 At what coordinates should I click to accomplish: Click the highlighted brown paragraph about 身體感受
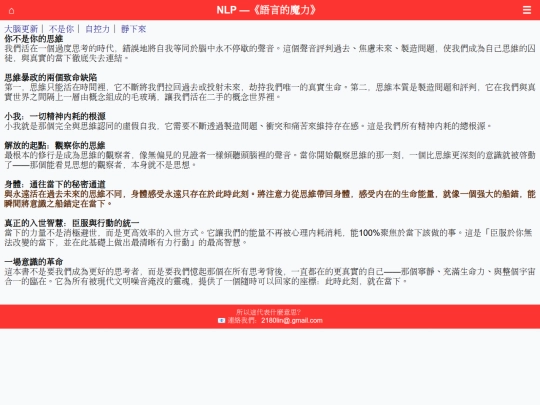(x=270, y=199)
